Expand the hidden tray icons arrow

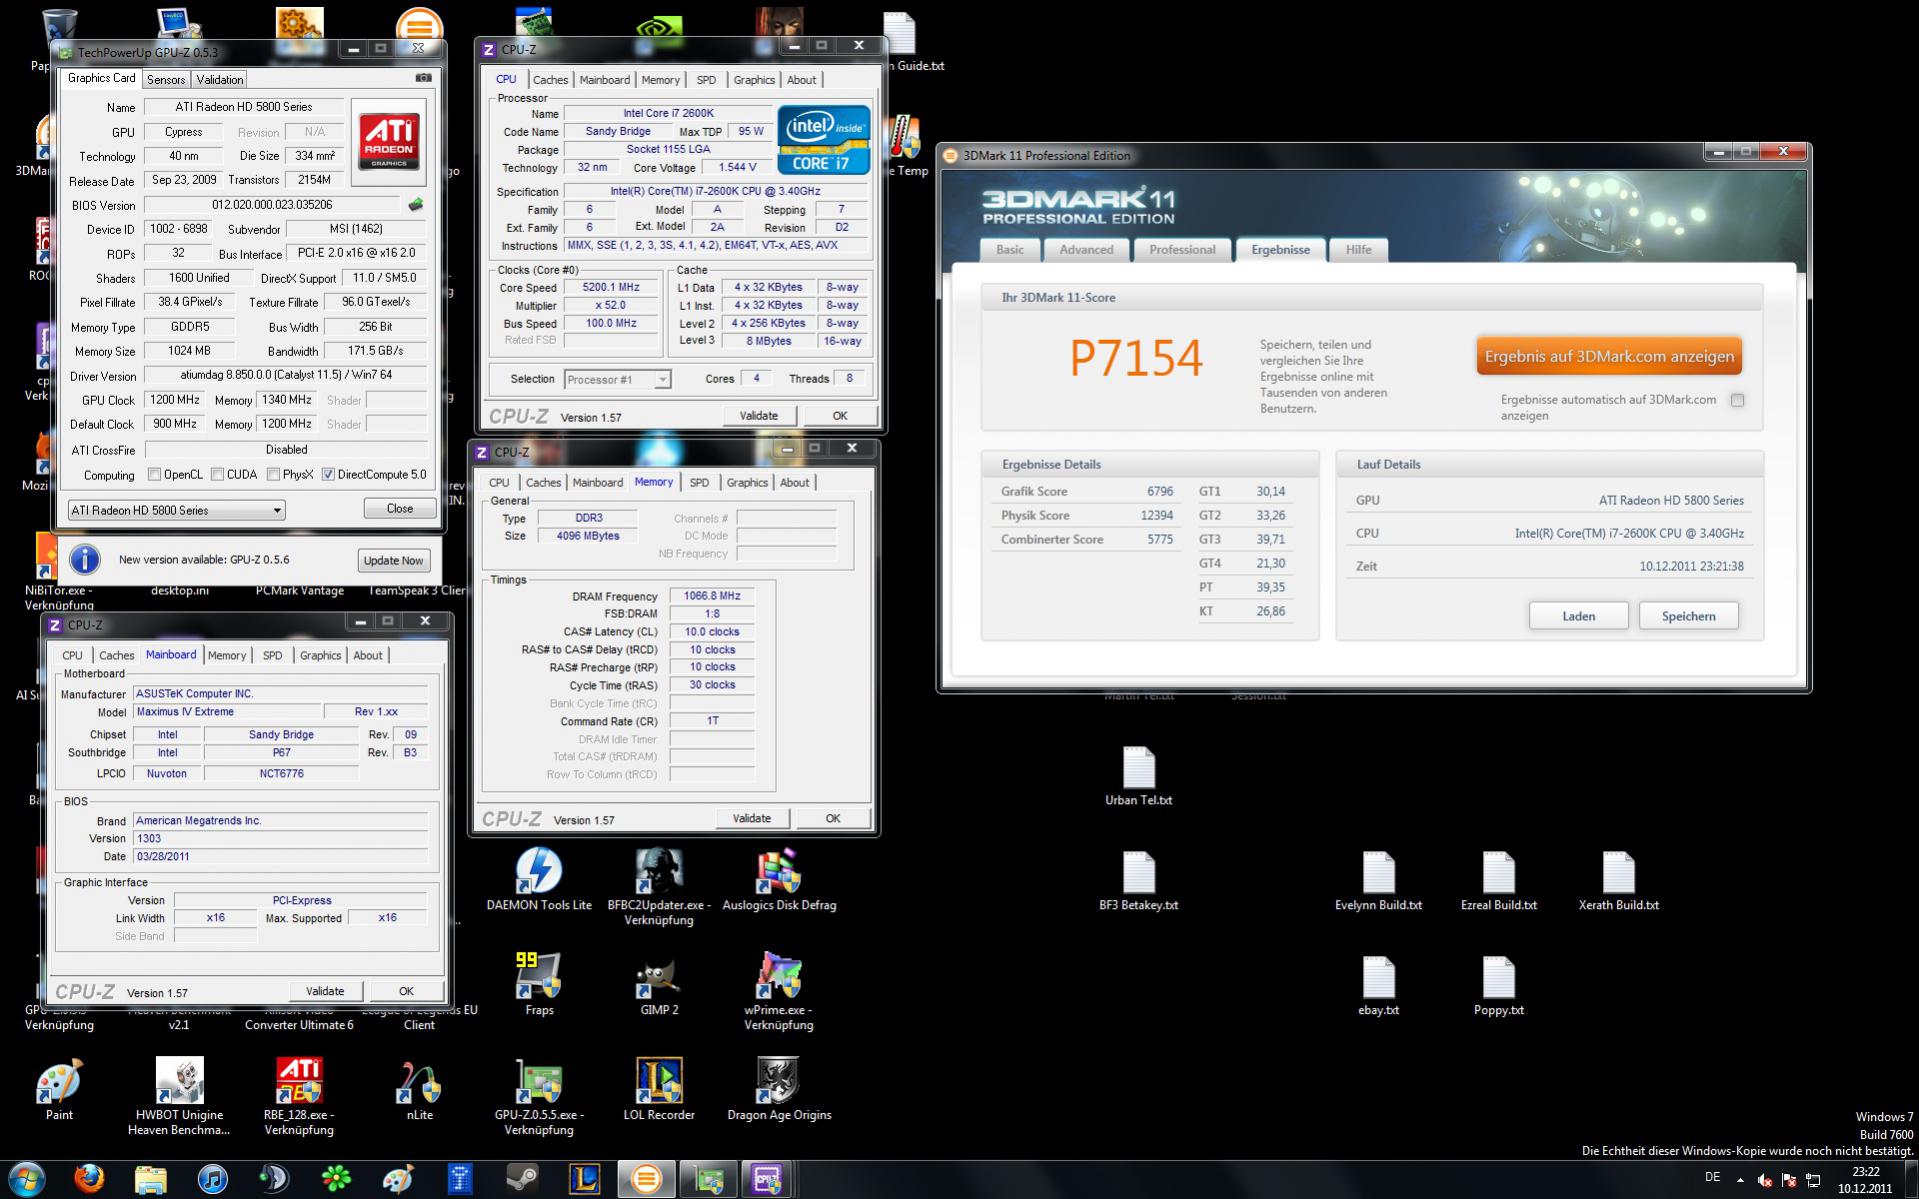click(1740, 1180)
